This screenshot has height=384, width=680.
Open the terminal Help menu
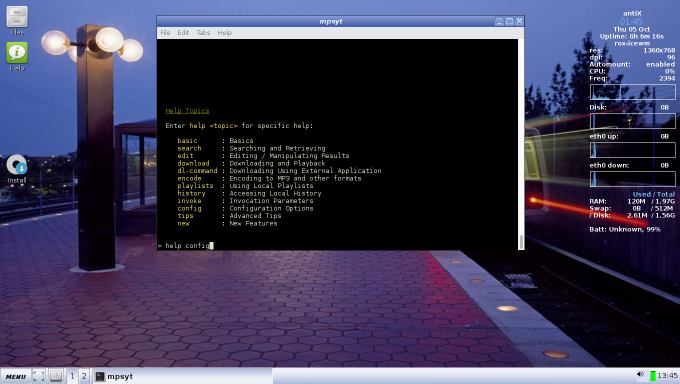tap(225, 33)
